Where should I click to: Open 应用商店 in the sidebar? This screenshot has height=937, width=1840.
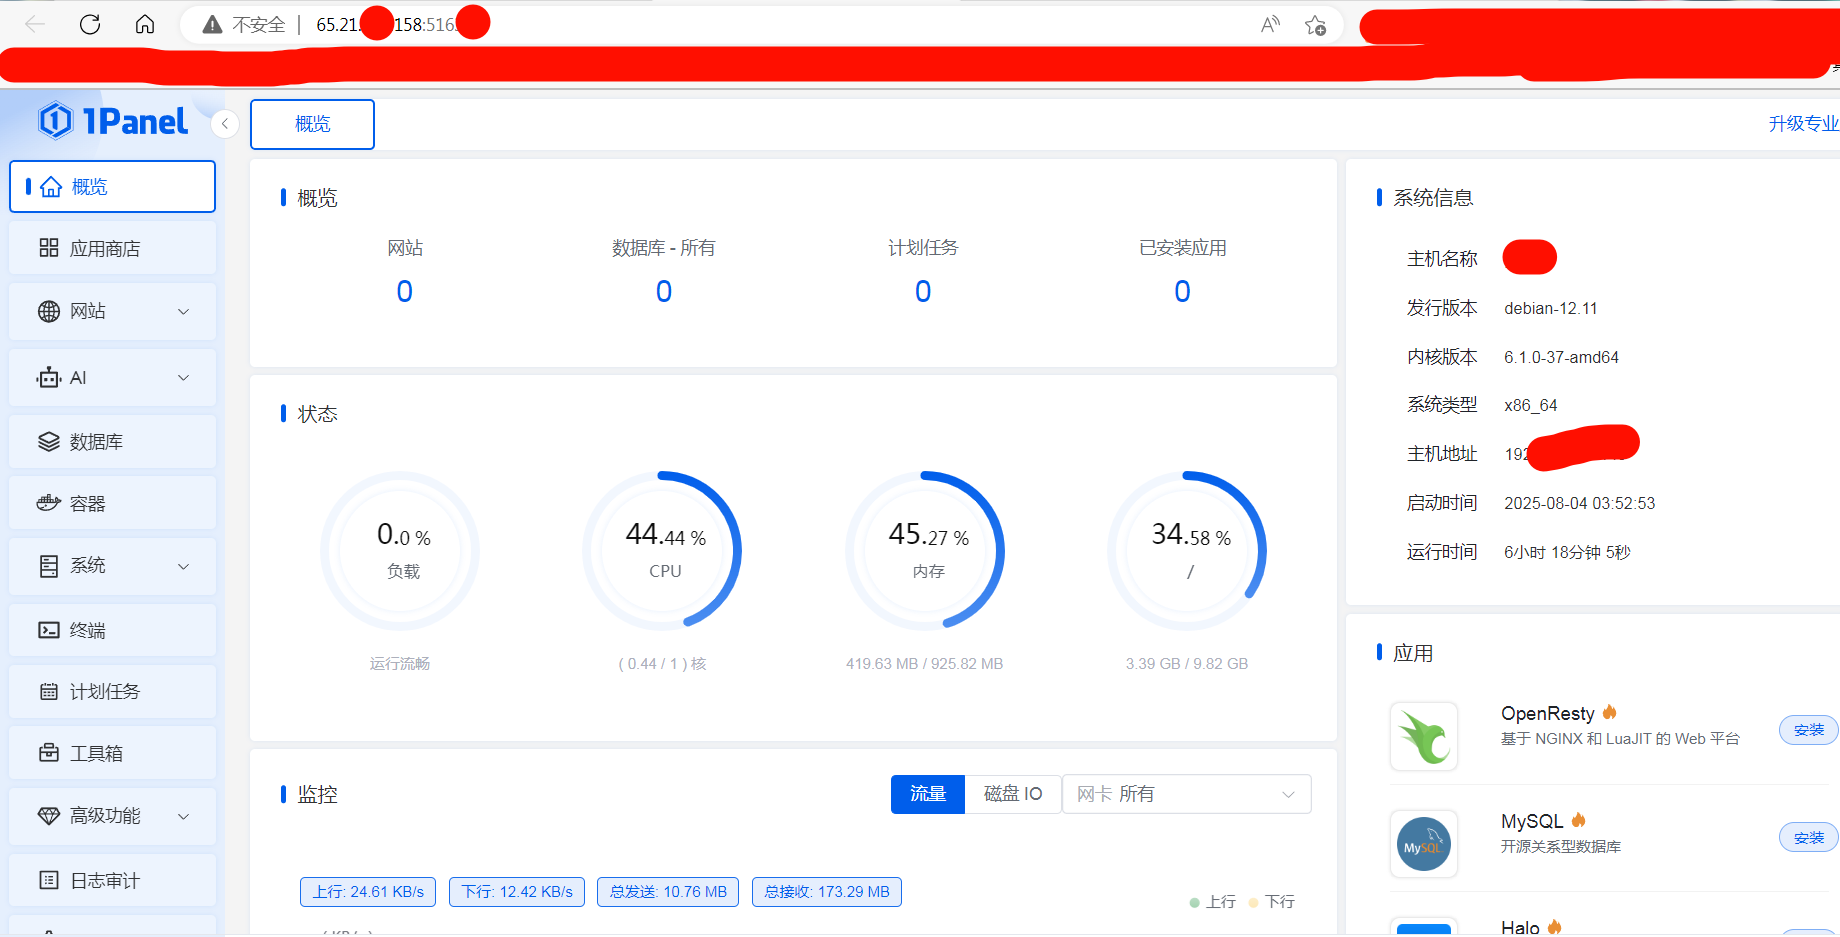(113, 248)
